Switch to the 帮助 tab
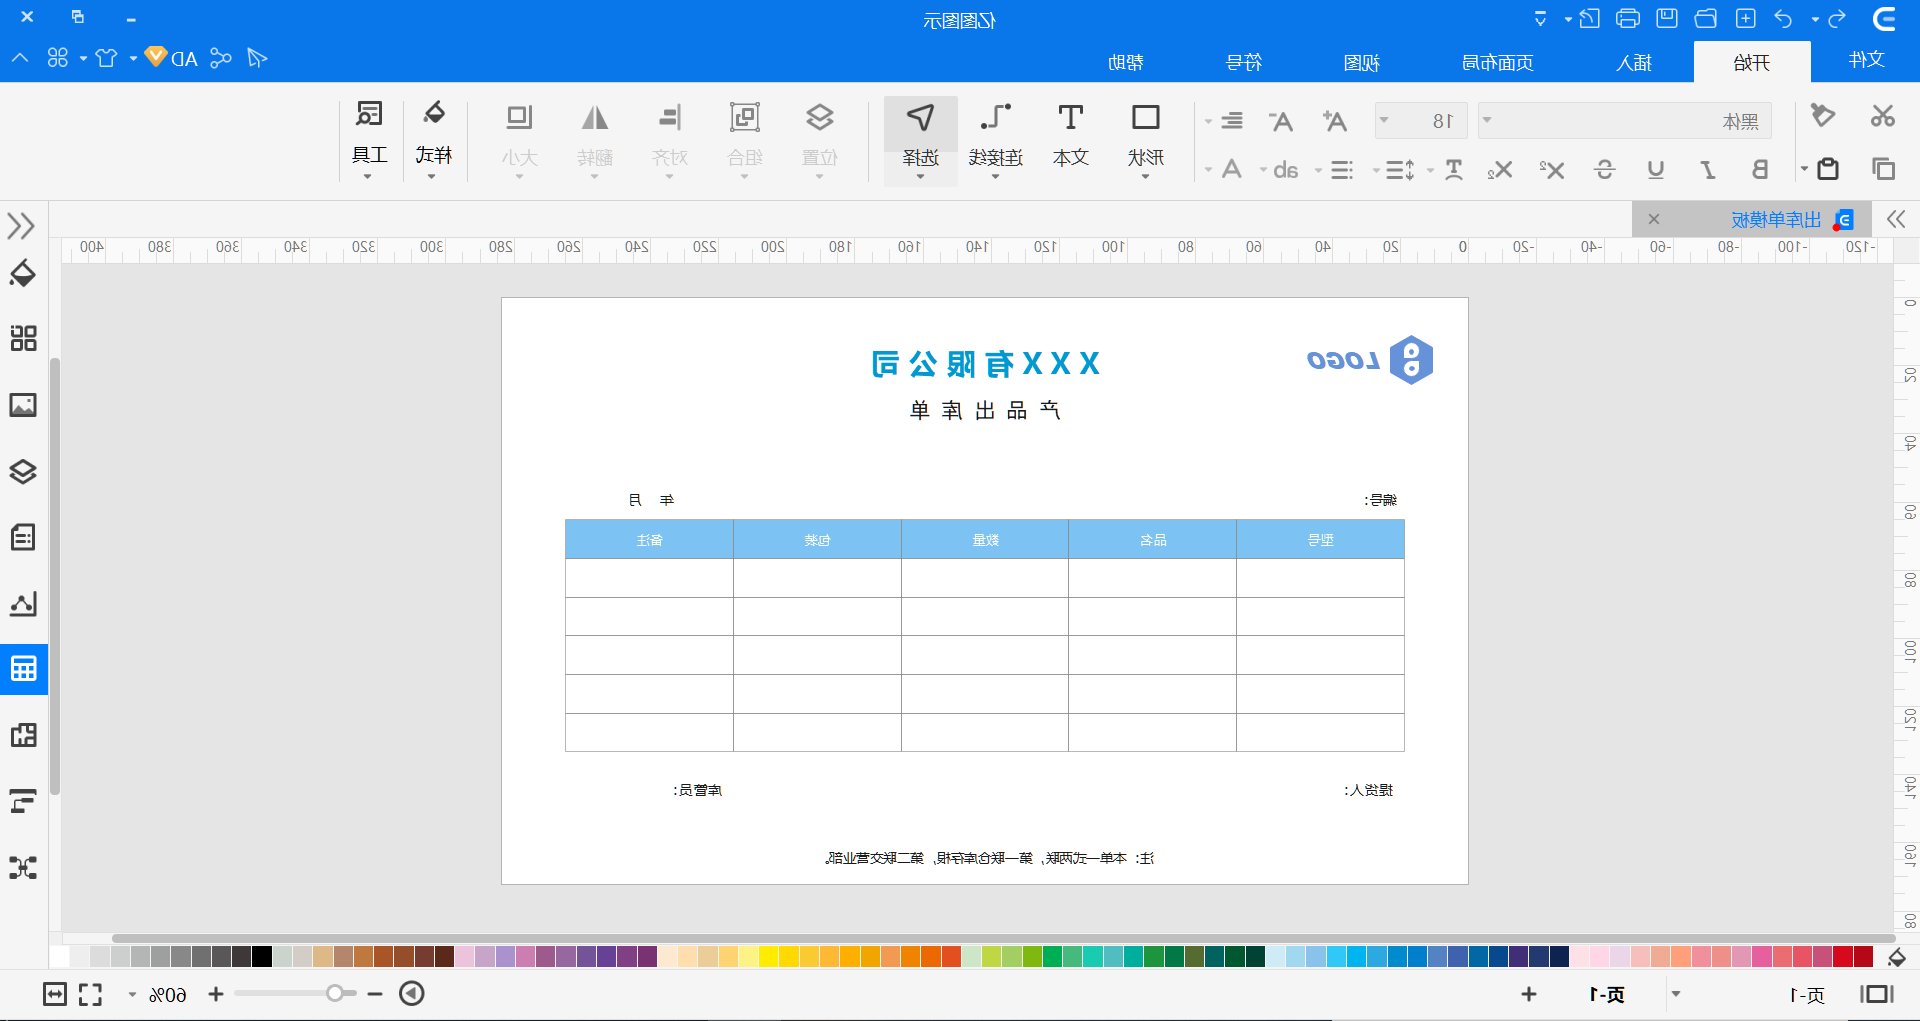Viewport: 1920px width, 1021px height. [x=1126, y=62]
